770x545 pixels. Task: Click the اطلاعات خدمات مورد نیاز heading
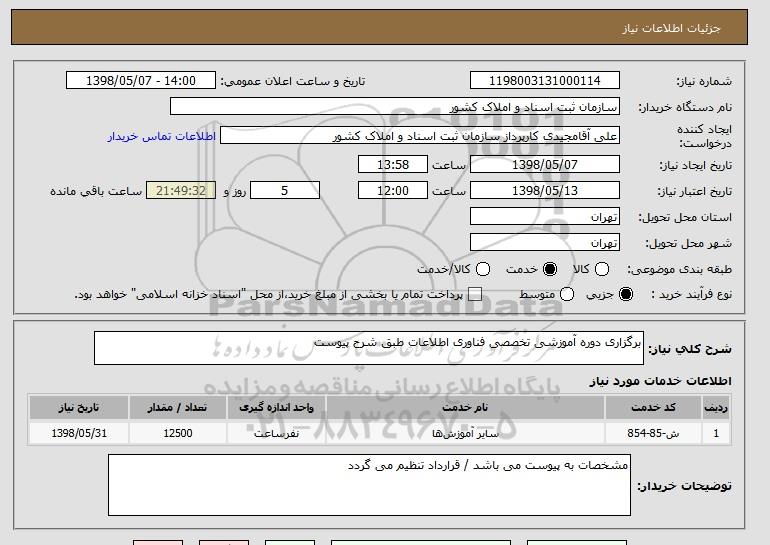660,381
